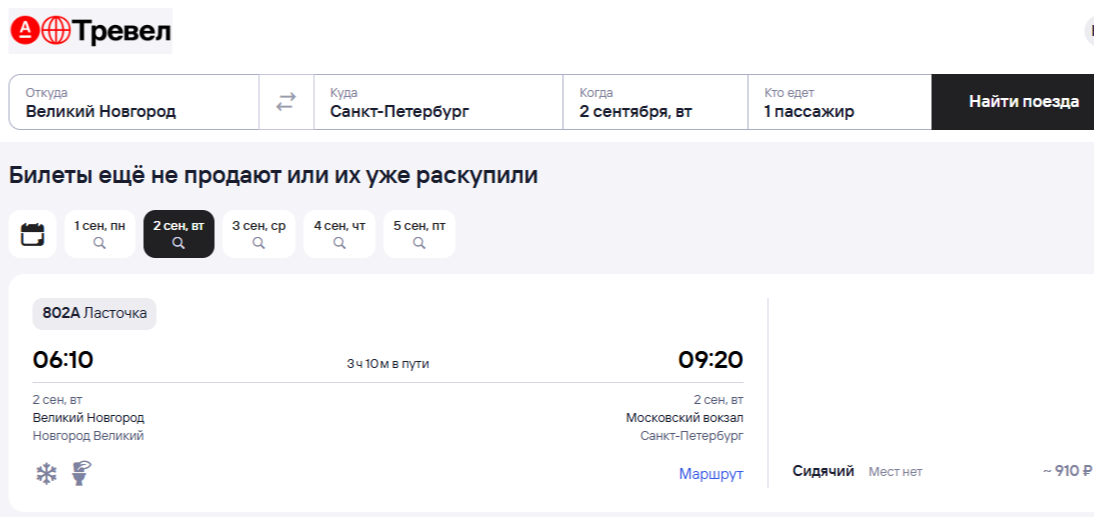Click the Alfa Travel logo
Screen dimensions: 1094x517
pos(90,31)
